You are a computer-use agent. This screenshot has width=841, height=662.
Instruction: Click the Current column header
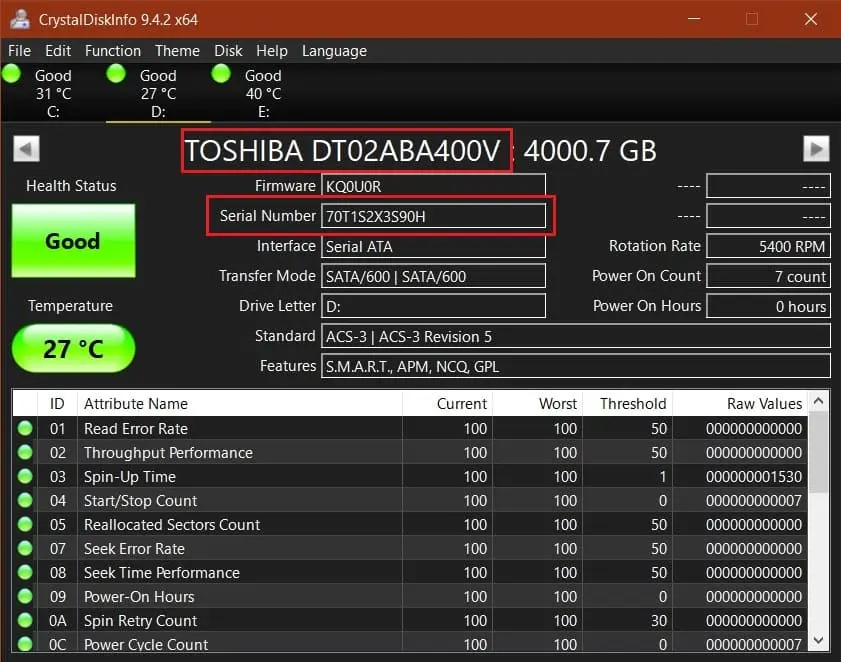click(447, 403)
